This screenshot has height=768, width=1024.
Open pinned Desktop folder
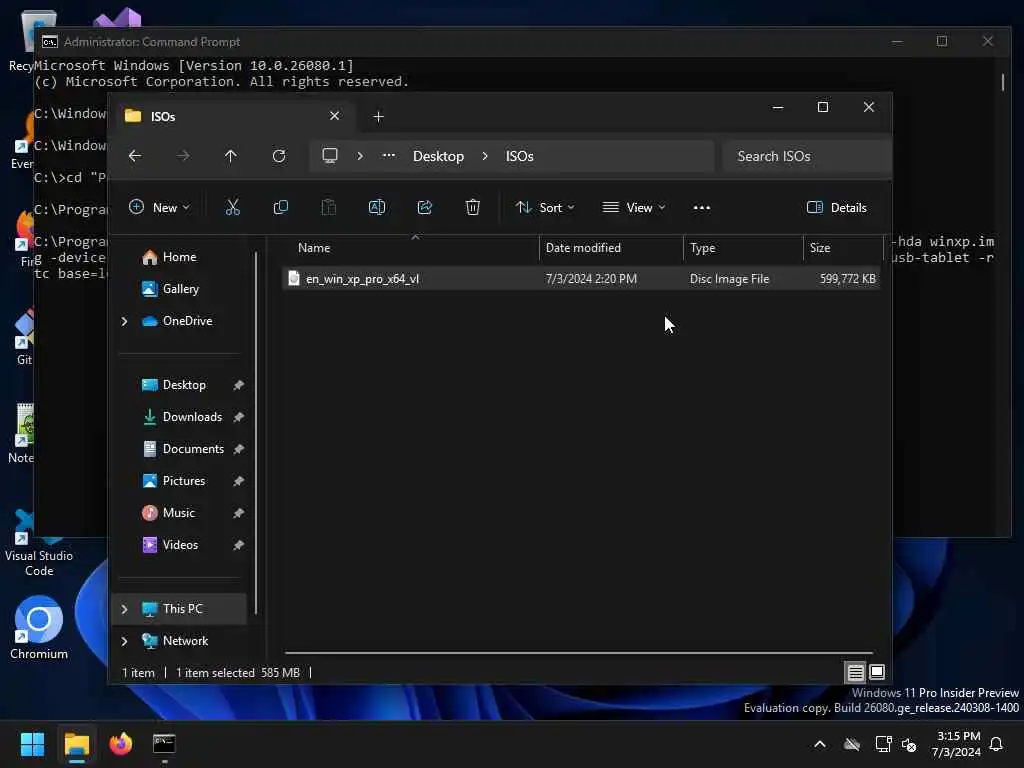point(184,385)
